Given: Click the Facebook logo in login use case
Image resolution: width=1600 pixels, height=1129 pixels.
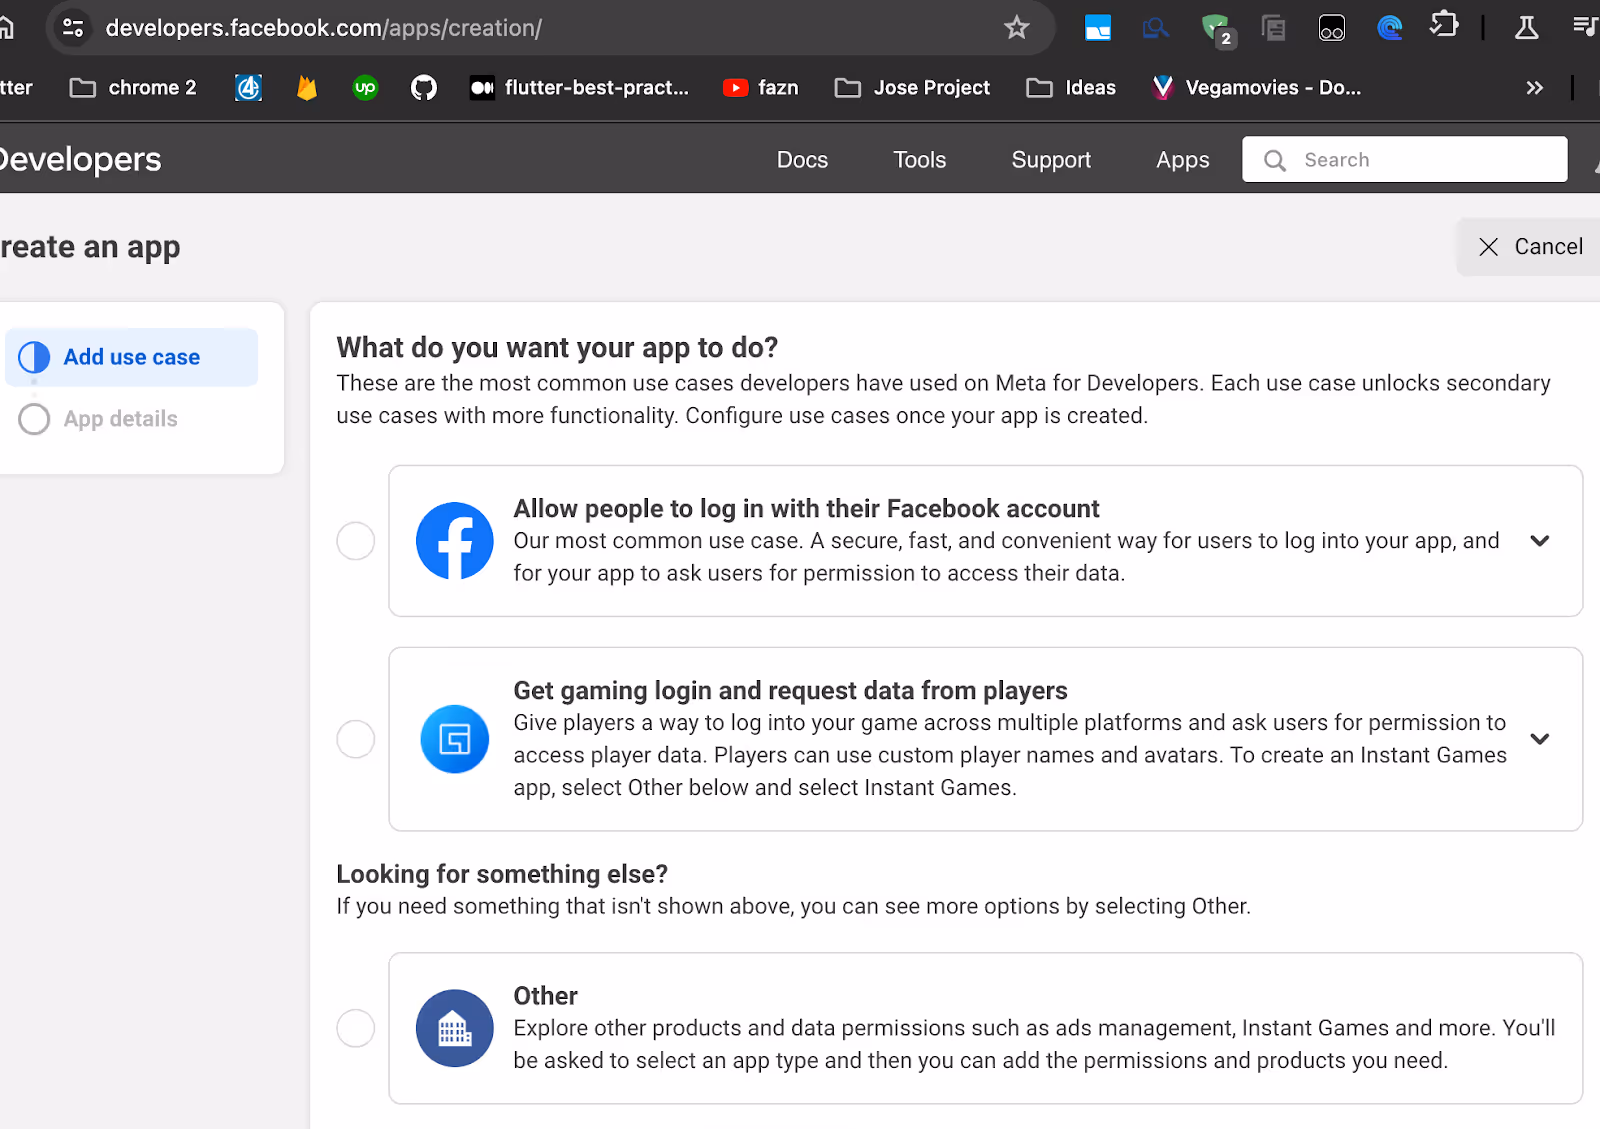Looking at the screenshot, I should click(455, 541).
